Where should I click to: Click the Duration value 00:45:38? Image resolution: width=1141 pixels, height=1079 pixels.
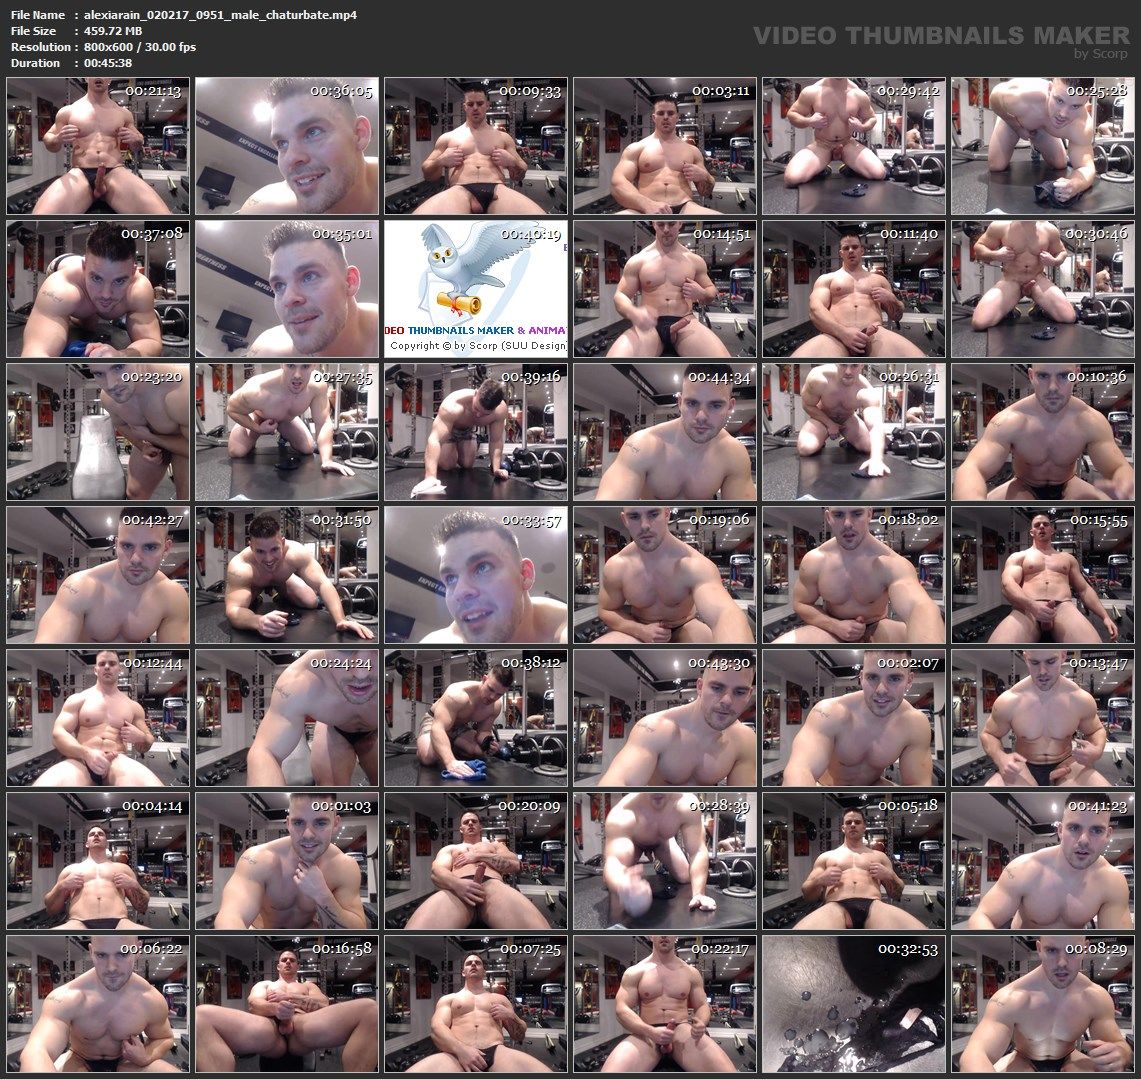[108, 63]
